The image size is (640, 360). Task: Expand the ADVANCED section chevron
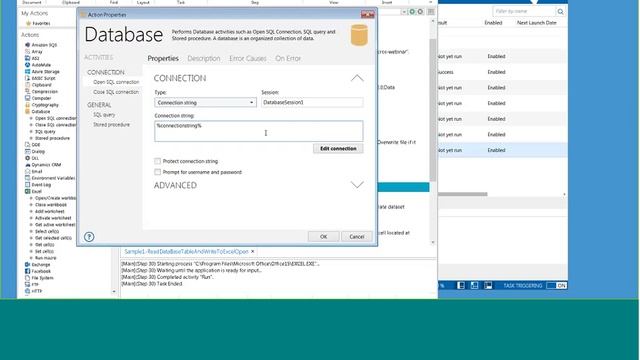coord(357,185)
